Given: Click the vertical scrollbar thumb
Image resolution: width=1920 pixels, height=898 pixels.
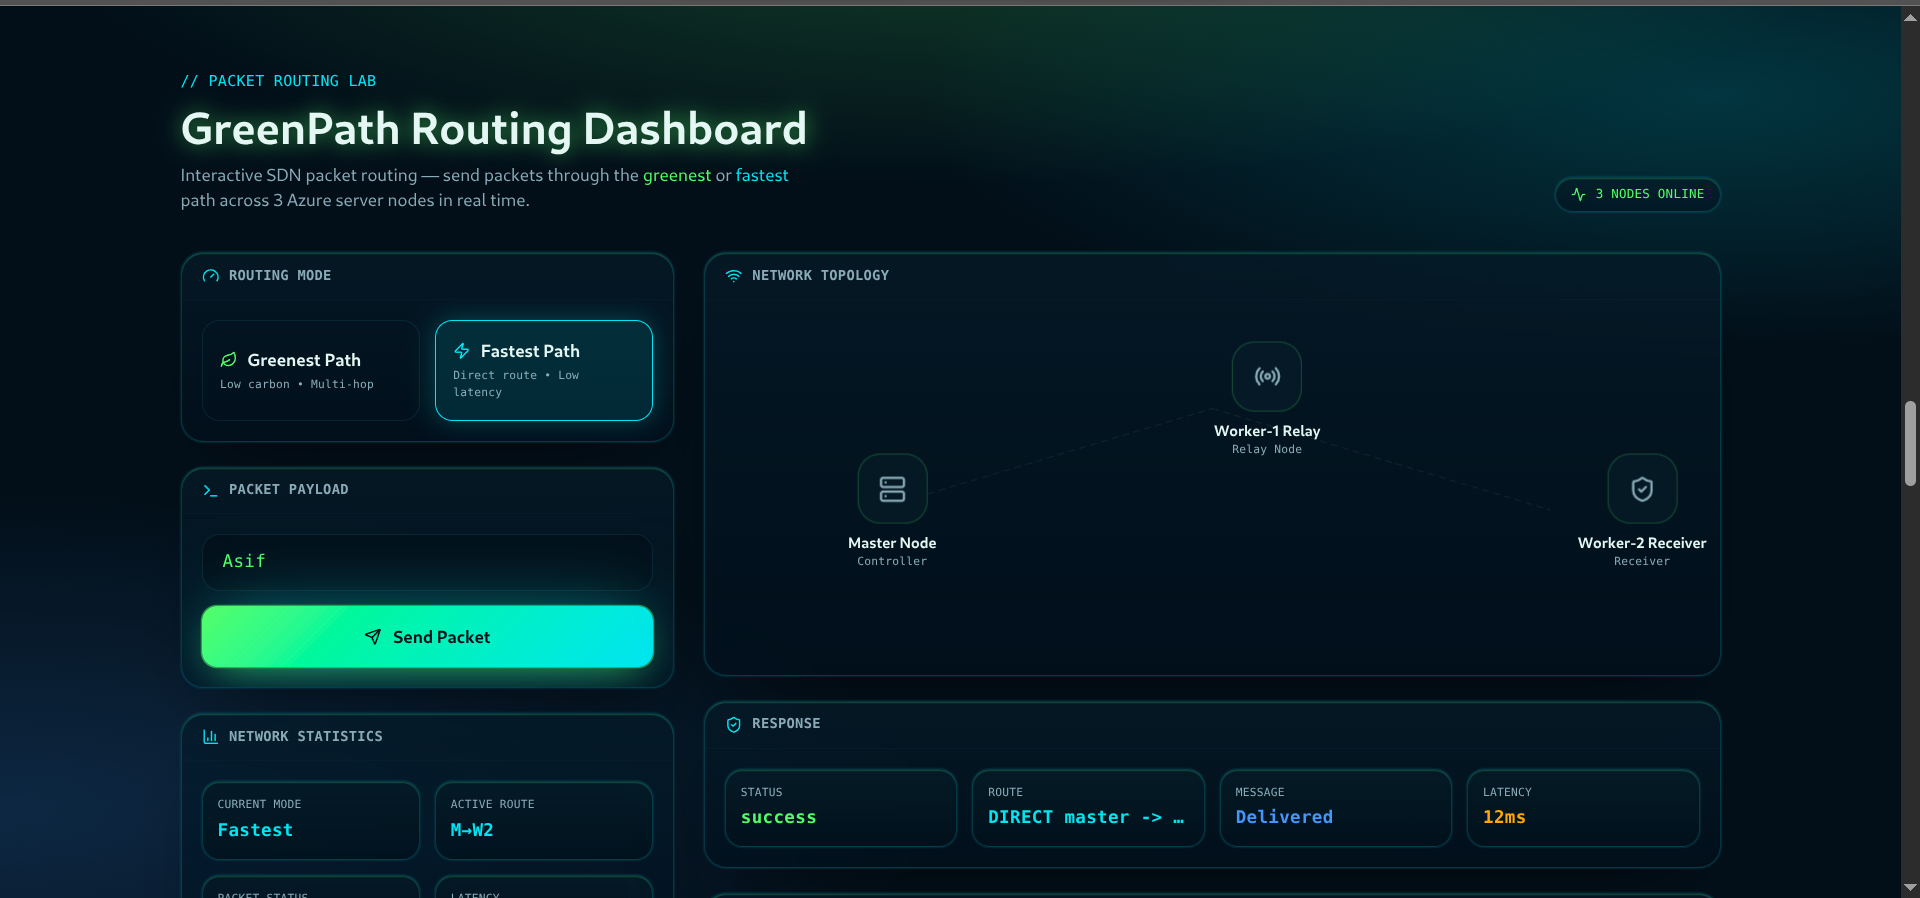Looking at the screenshot, I should click(1910, 444).
